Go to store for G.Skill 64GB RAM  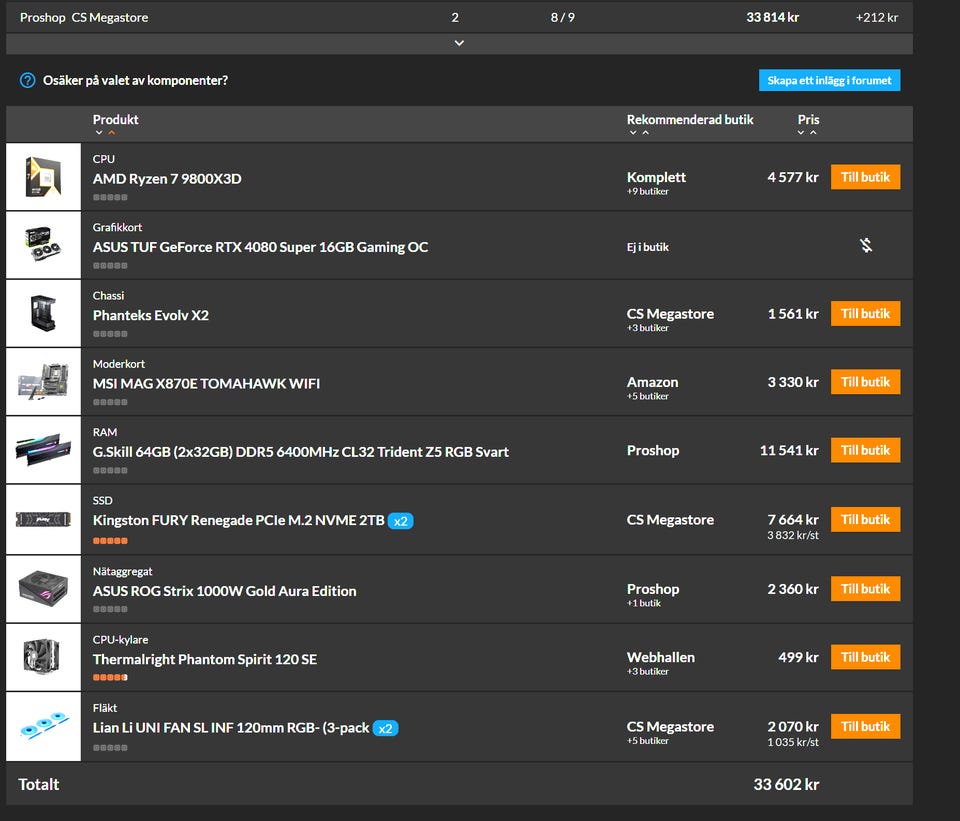tap(866, 450)
